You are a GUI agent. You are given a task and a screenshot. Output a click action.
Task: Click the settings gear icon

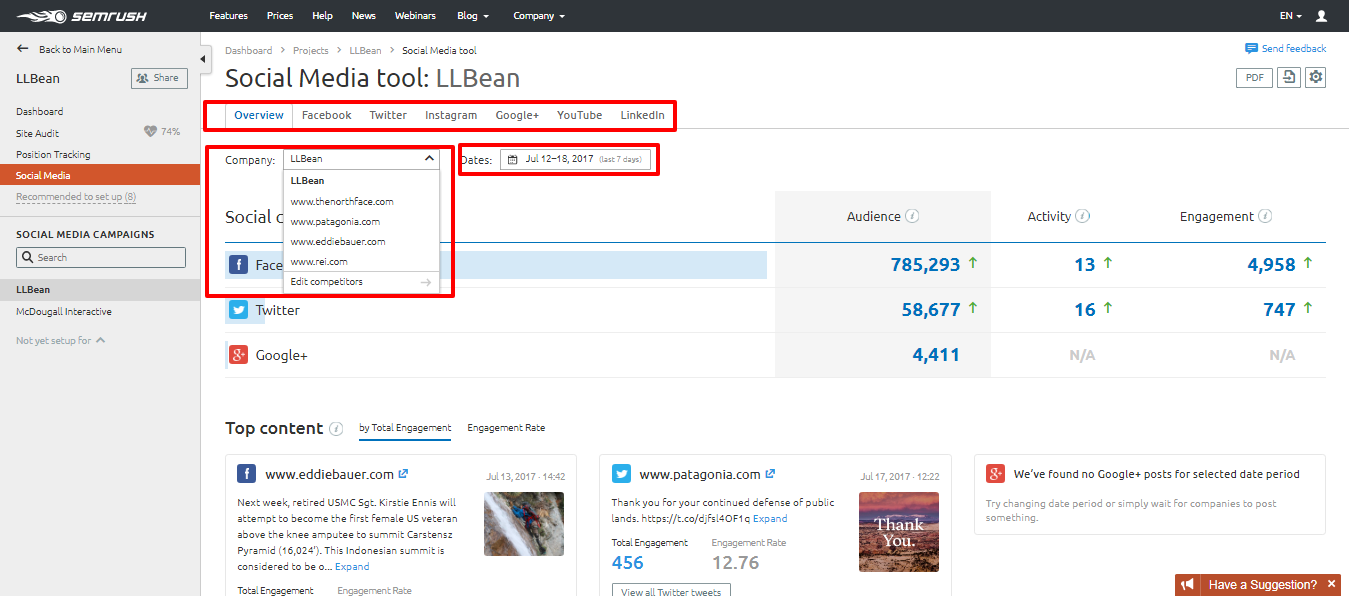[1315, 78]
